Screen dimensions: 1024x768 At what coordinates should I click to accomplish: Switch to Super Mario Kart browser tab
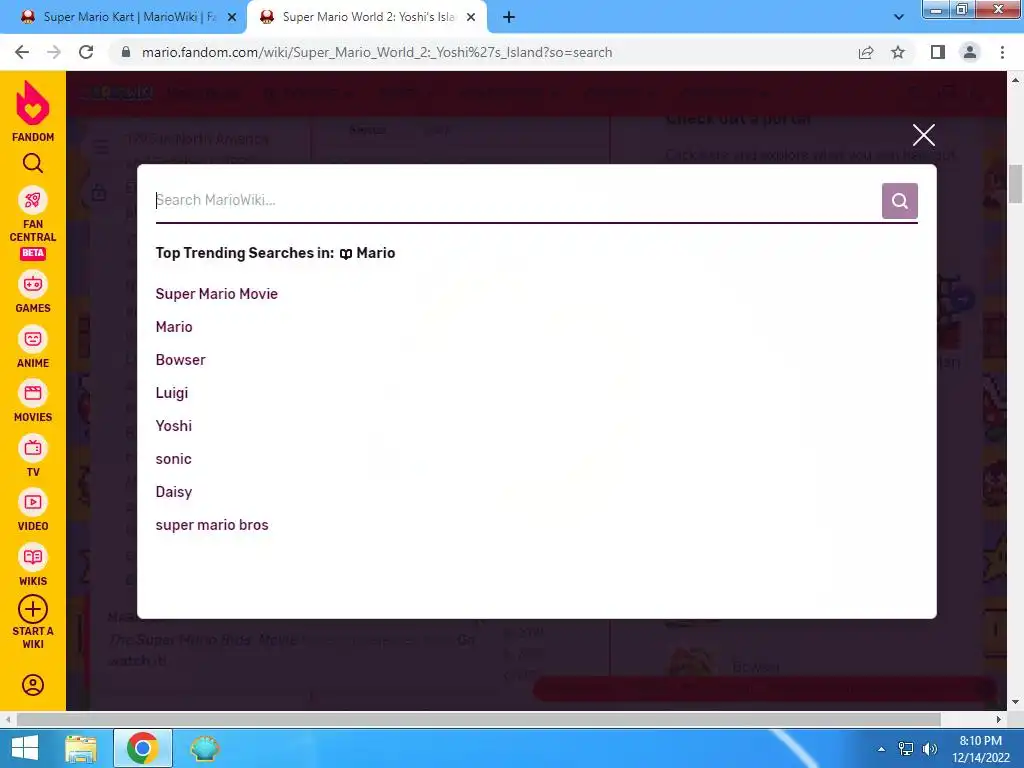tap(124, 17)
